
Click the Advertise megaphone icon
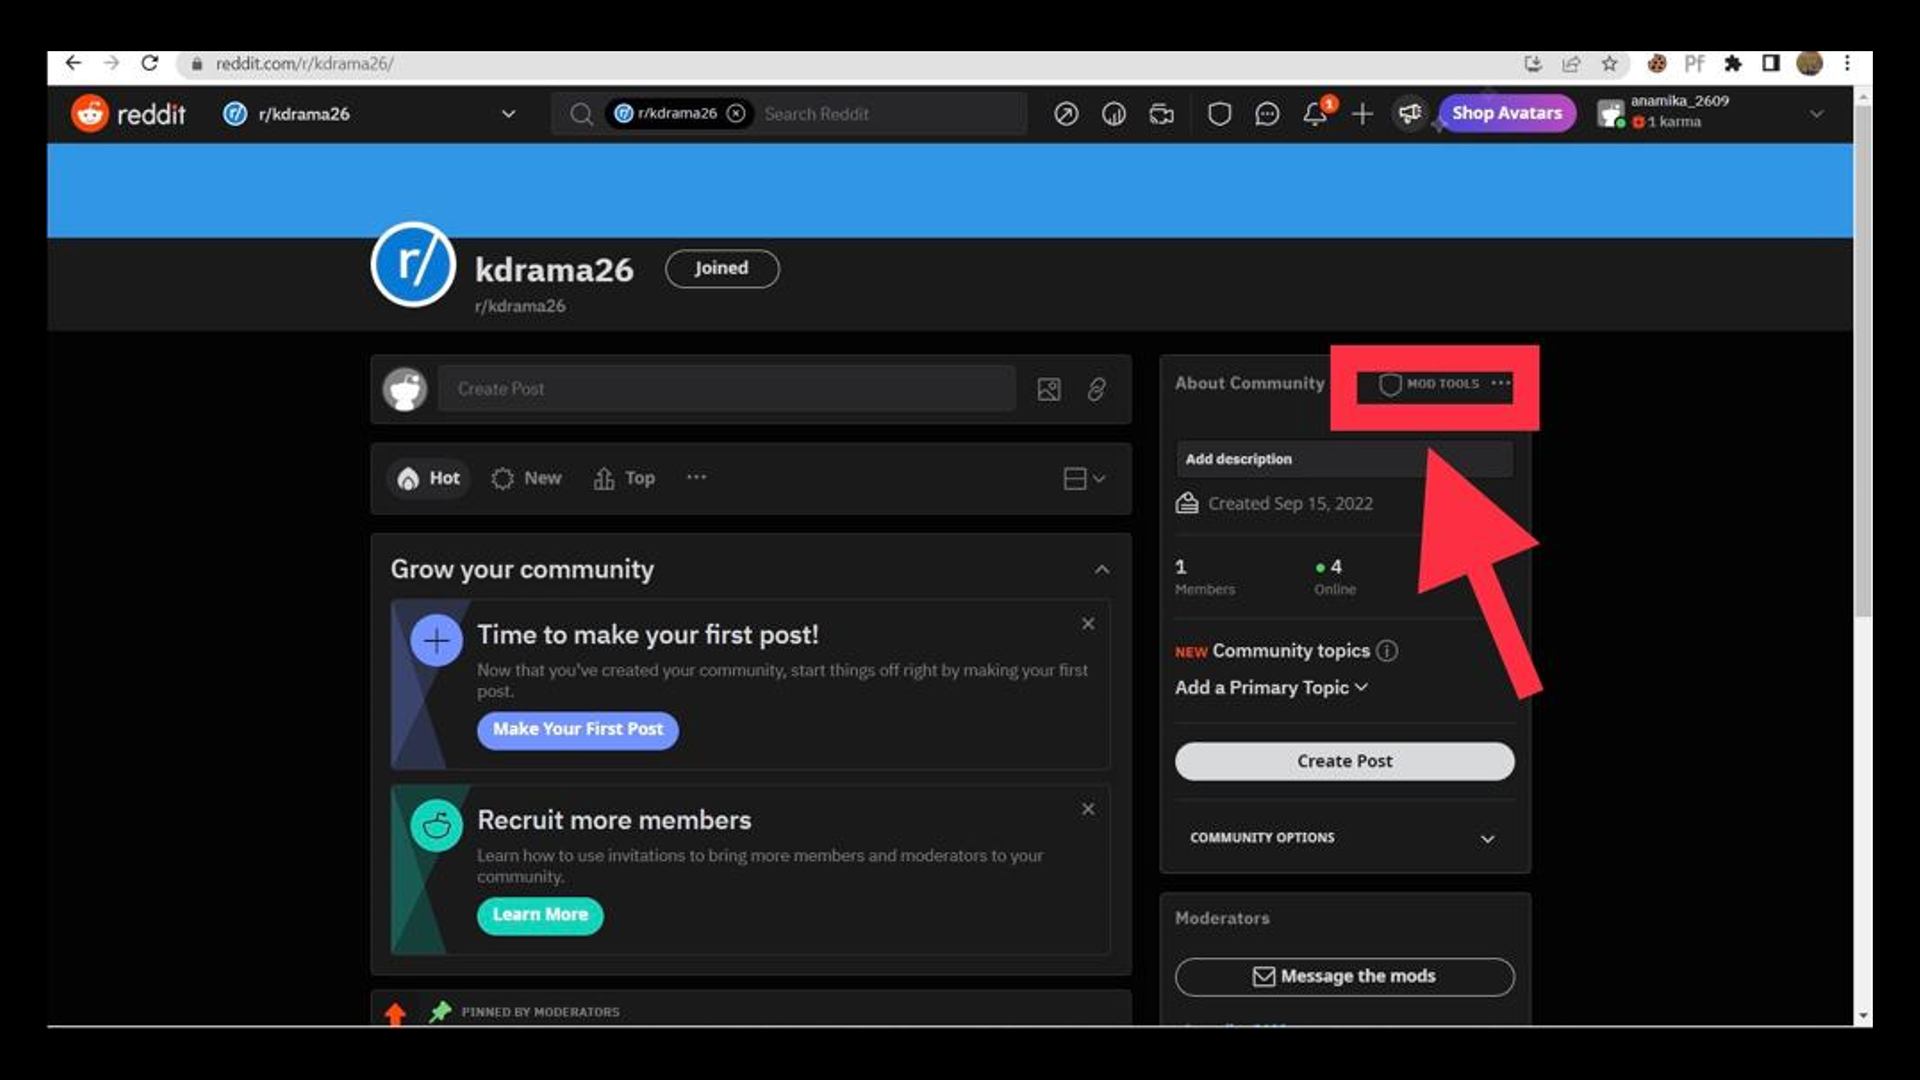point(1410,113)
